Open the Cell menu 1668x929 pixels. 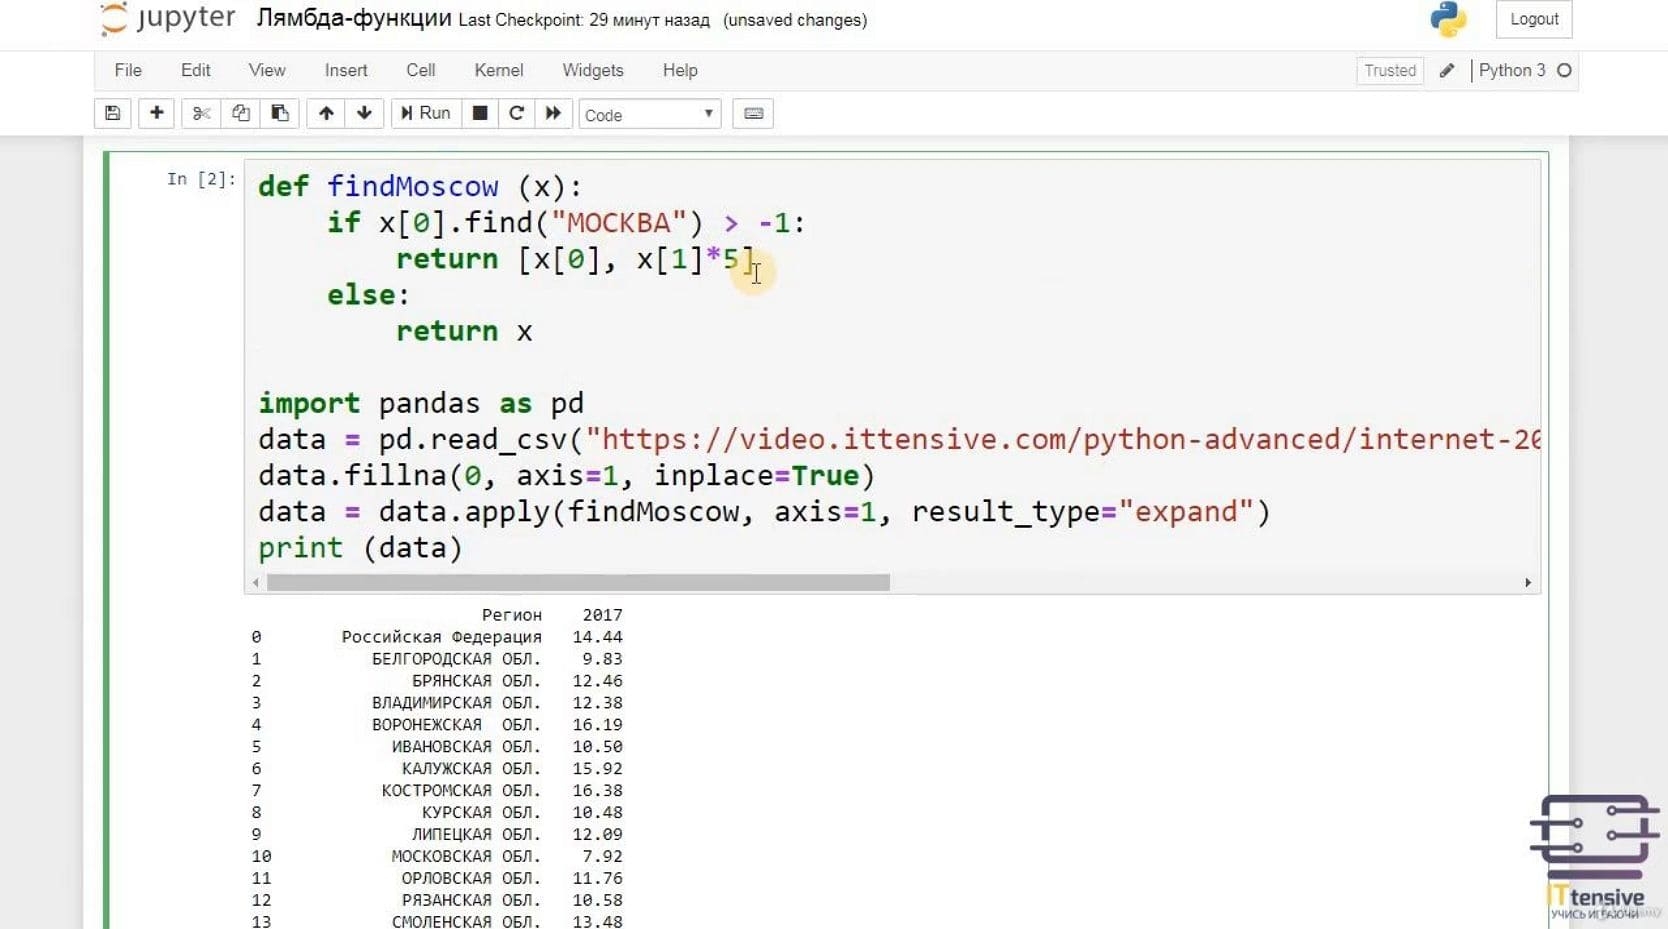(x=421, y=70)
